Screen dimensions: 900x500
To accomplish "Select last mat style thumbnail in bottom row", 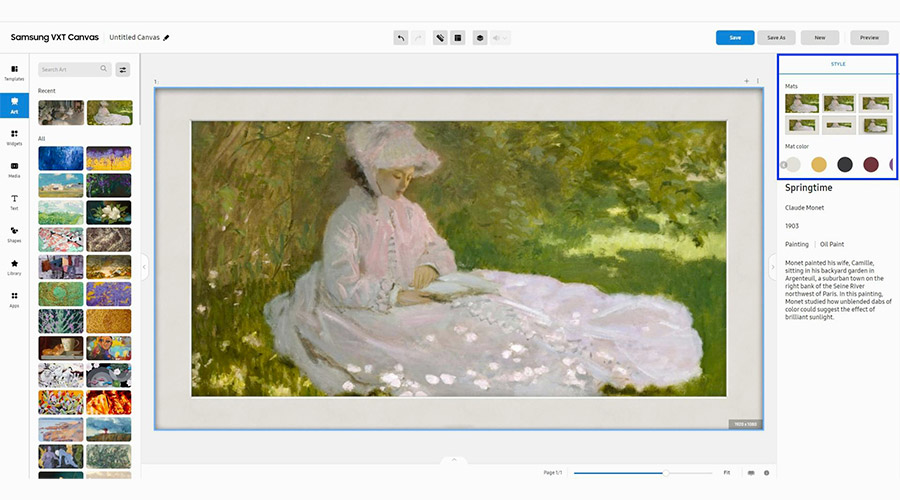I will [x=875, y=125].
